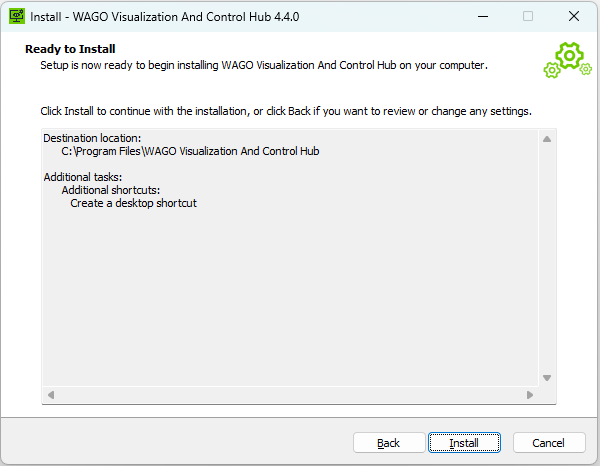
Task: Click the WAGO installer icon in title bar
Action: (16, 16)
